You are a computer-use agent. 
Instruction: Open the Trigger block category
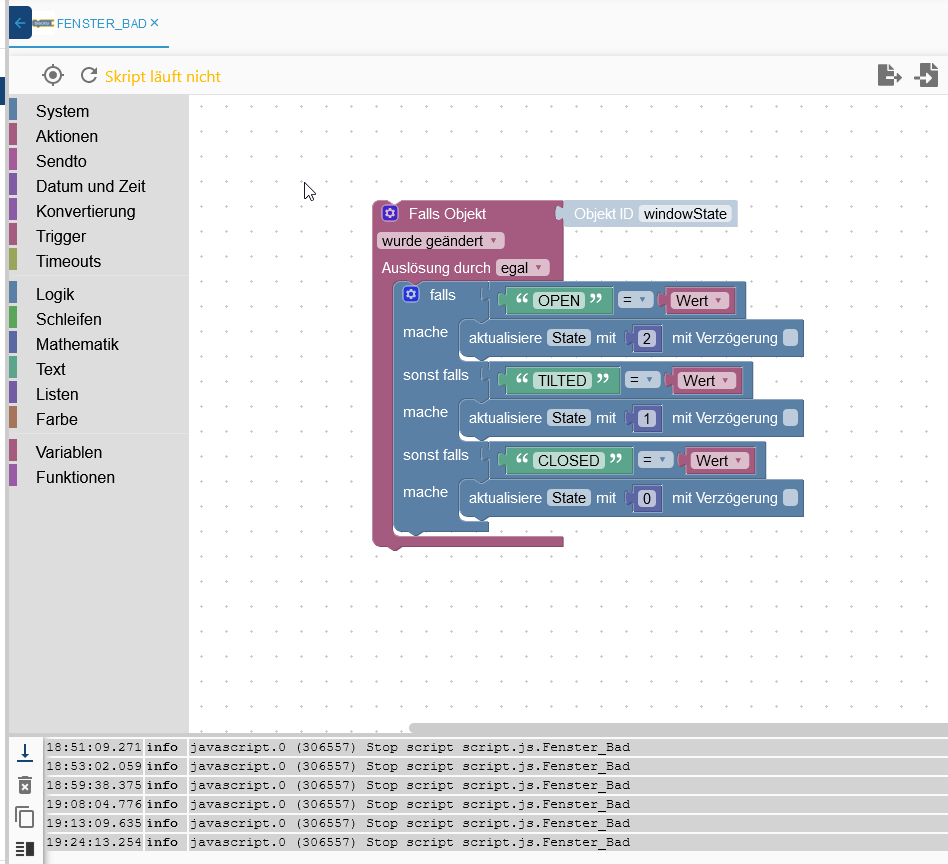tap(61, 236)
